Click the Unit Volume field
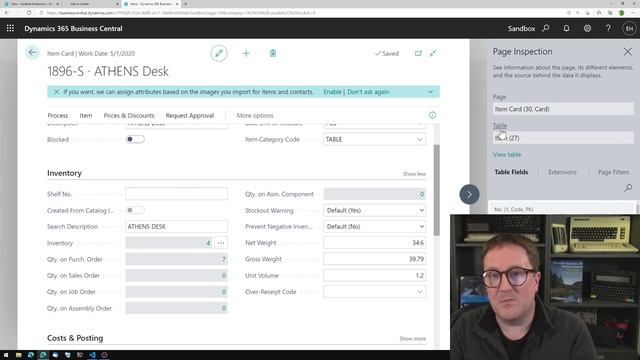640x360 pixels. pyautogui.click(x=374, y=276)
